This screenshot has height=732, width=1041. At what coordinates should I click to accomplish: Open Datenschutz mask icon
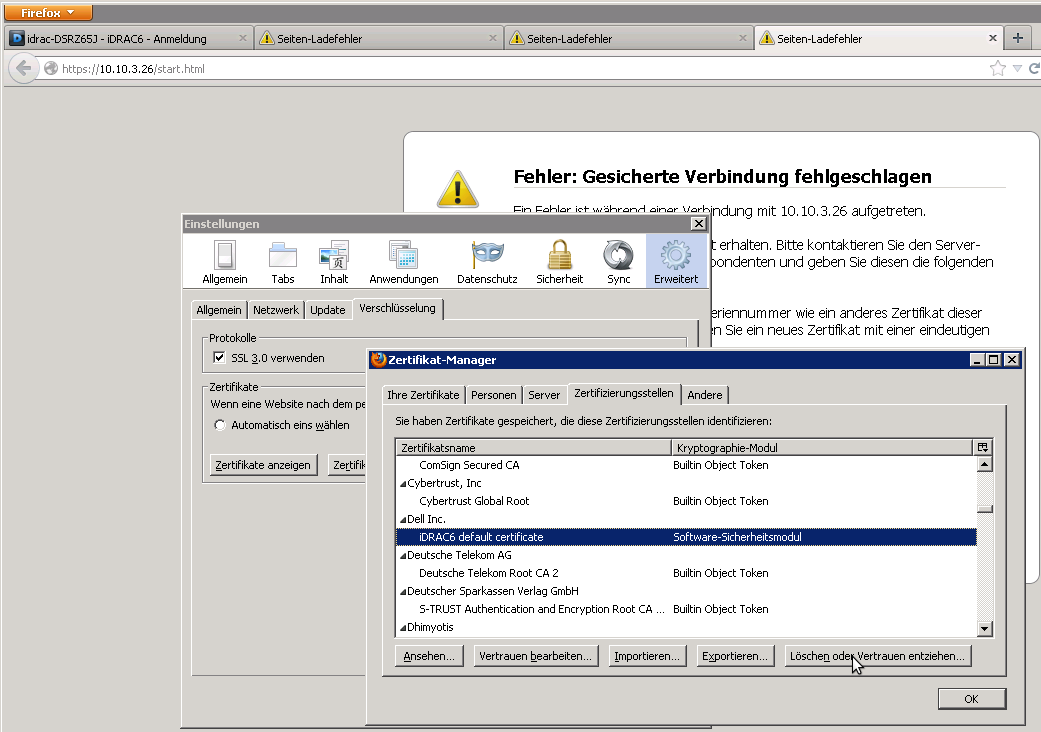[x=487, y=262]
